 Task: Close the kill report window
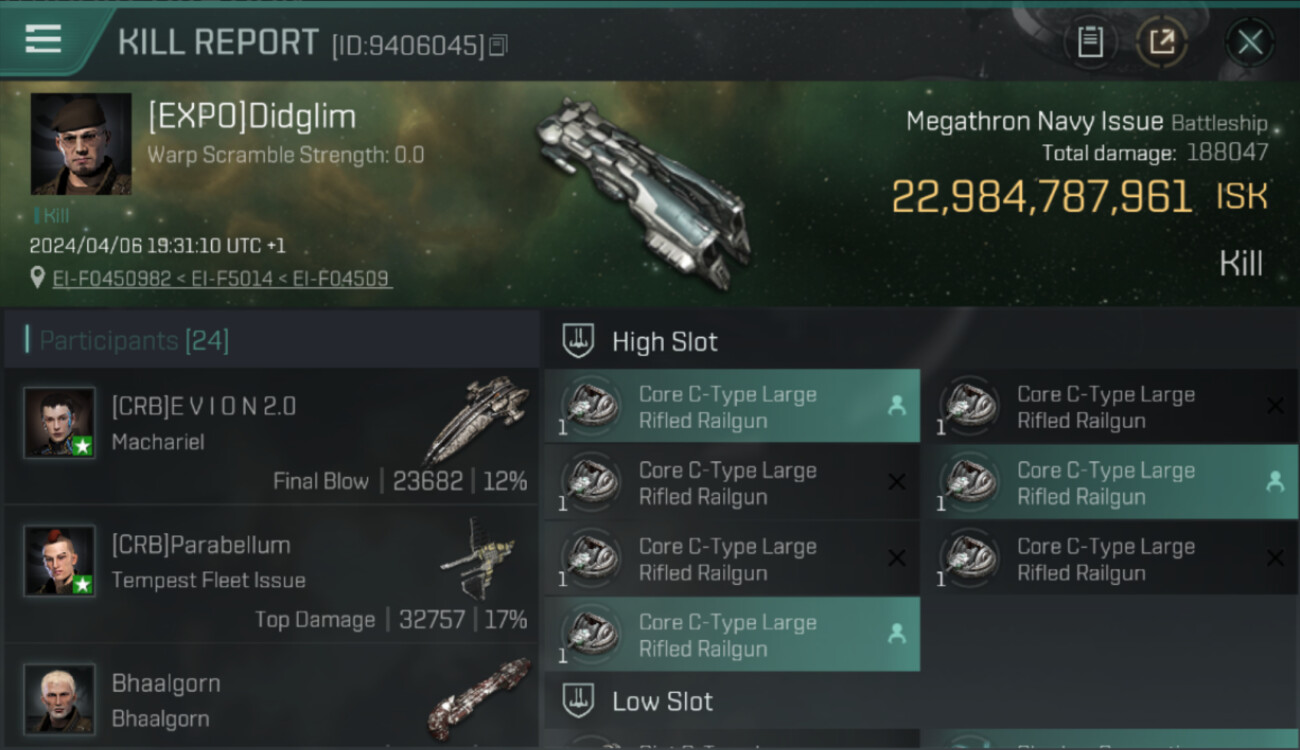click(x=1250, y=42)
